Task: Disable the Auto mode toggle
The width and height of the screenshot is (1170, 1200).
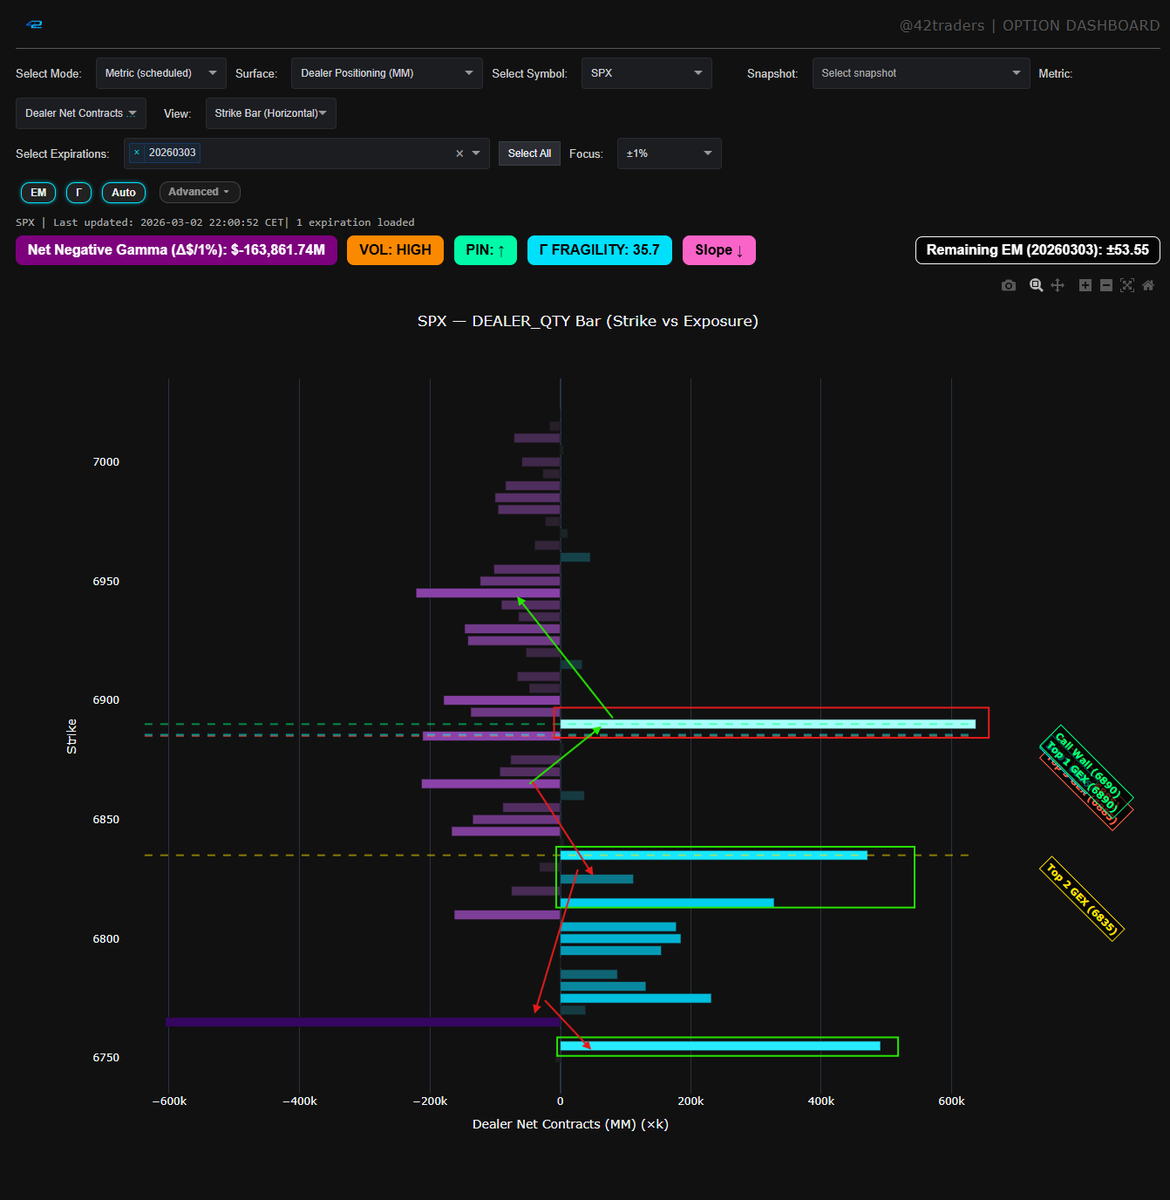Action: tap(123, 192)
